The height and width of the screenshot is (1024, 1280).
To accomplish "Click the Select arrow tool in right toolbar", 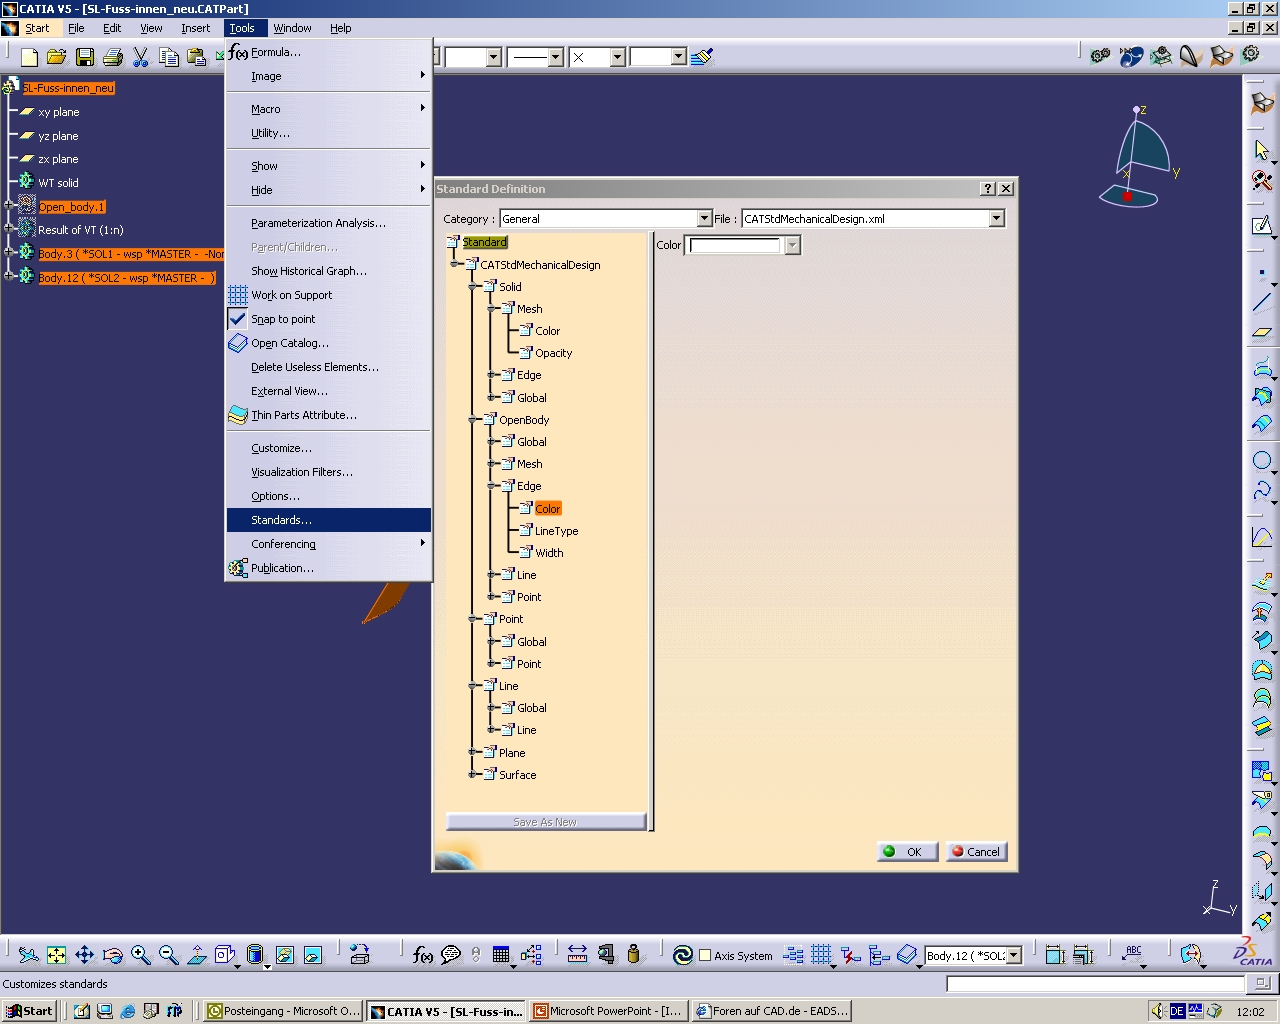I will 1262,151.
